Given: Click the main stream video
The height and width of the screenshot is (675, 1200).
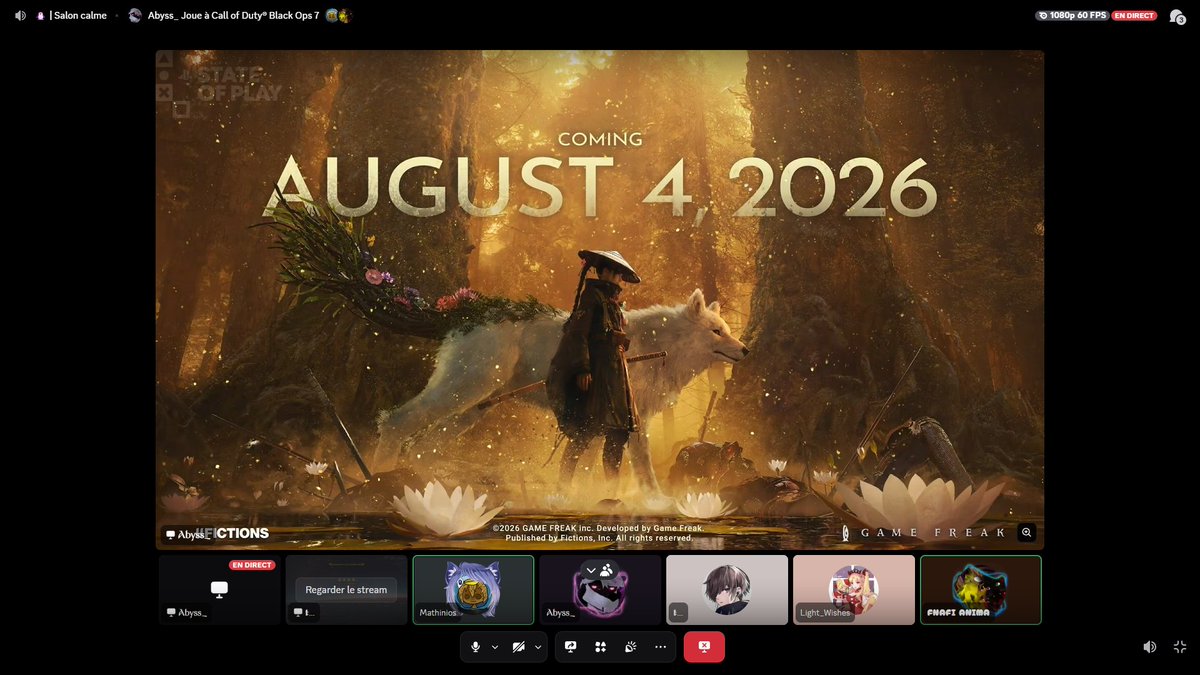Looking at the screenshot, I should tap(600, 299).
